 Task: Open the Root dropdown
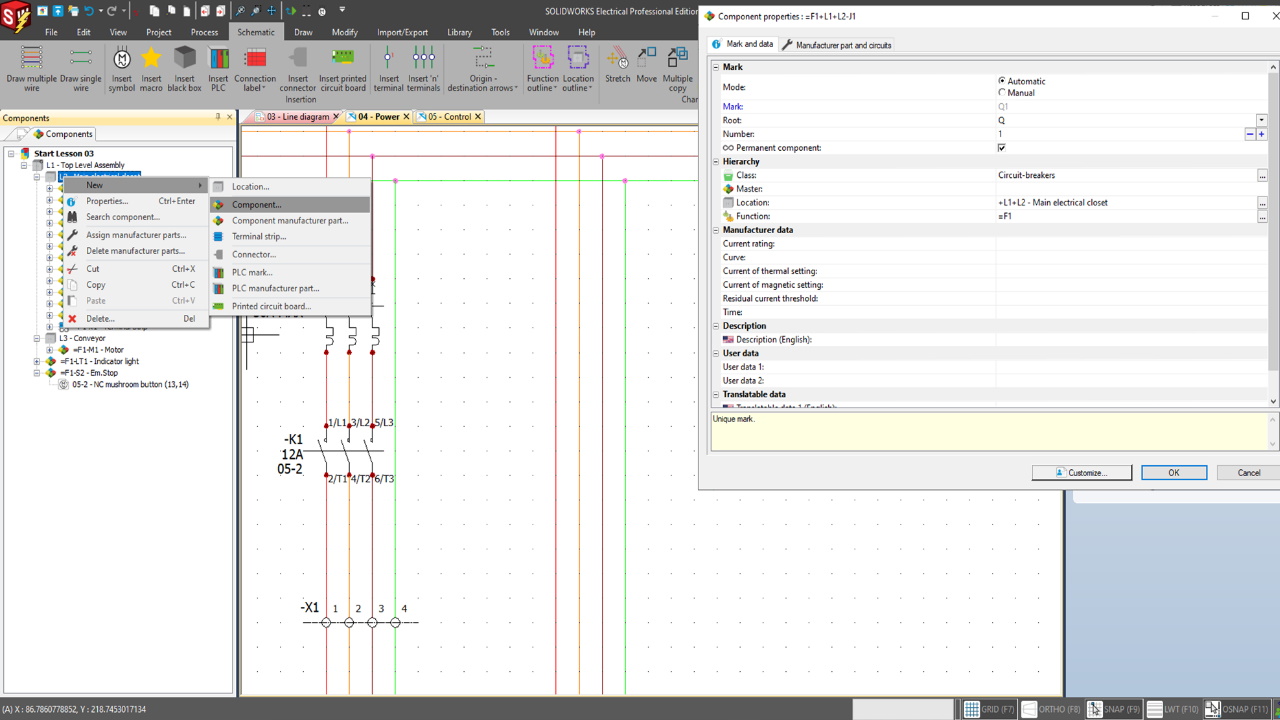tap(1262, 120)
